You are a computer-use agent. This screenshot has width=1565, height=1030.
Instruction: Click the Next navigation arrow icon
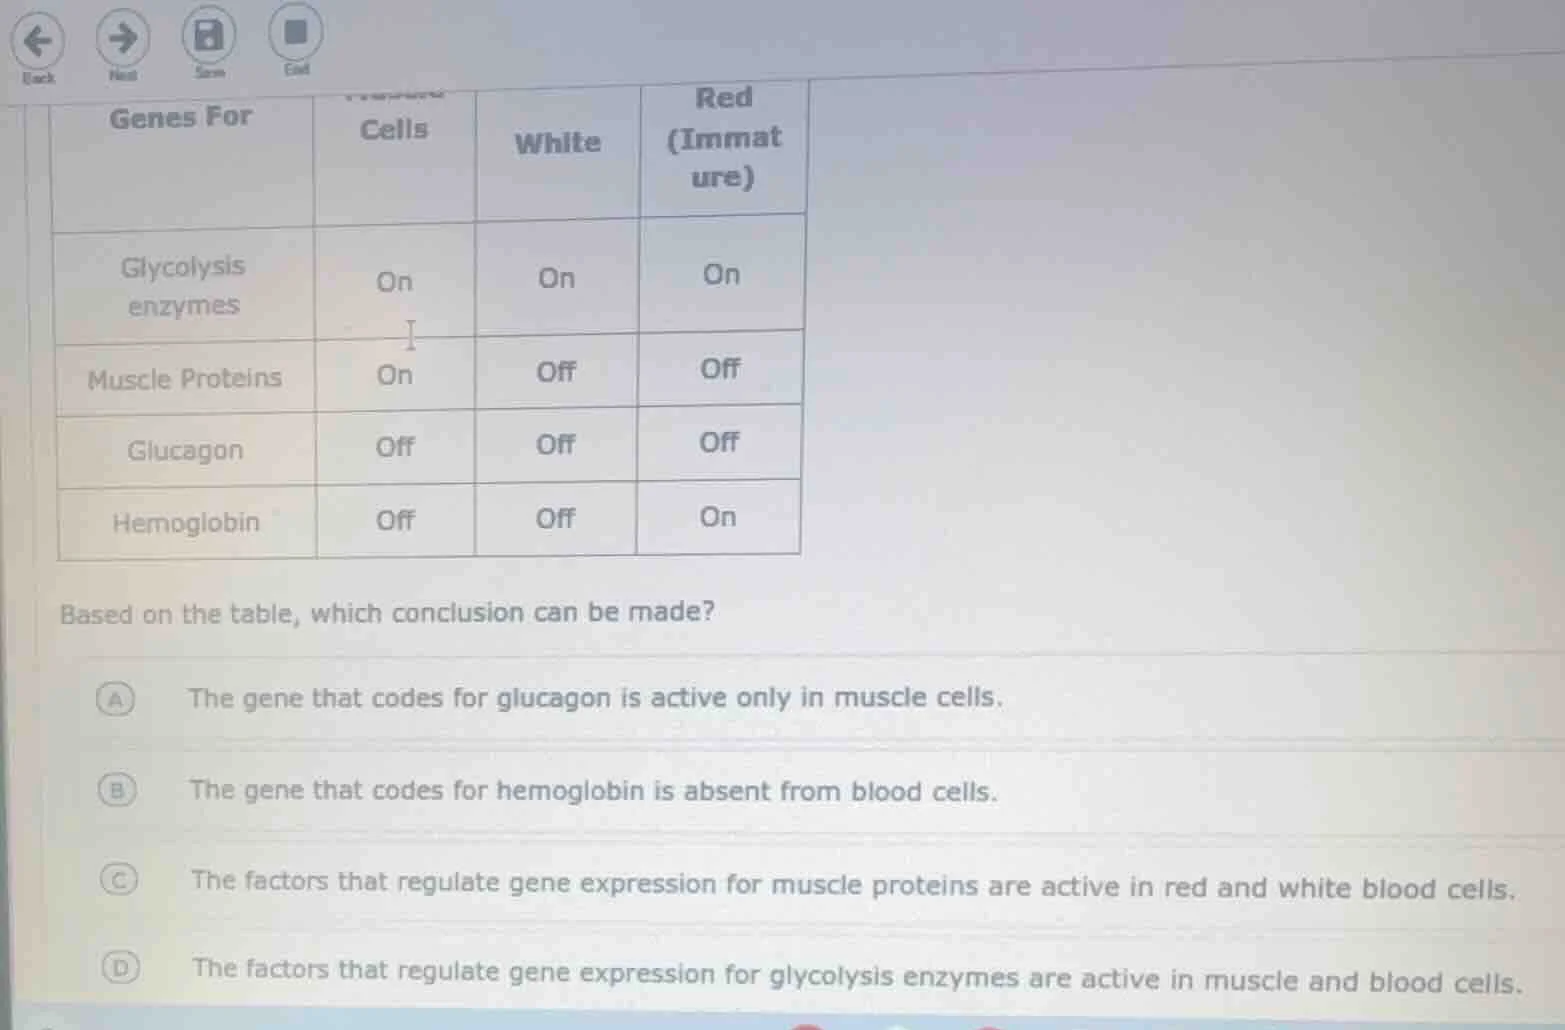[x=122, y=40]
